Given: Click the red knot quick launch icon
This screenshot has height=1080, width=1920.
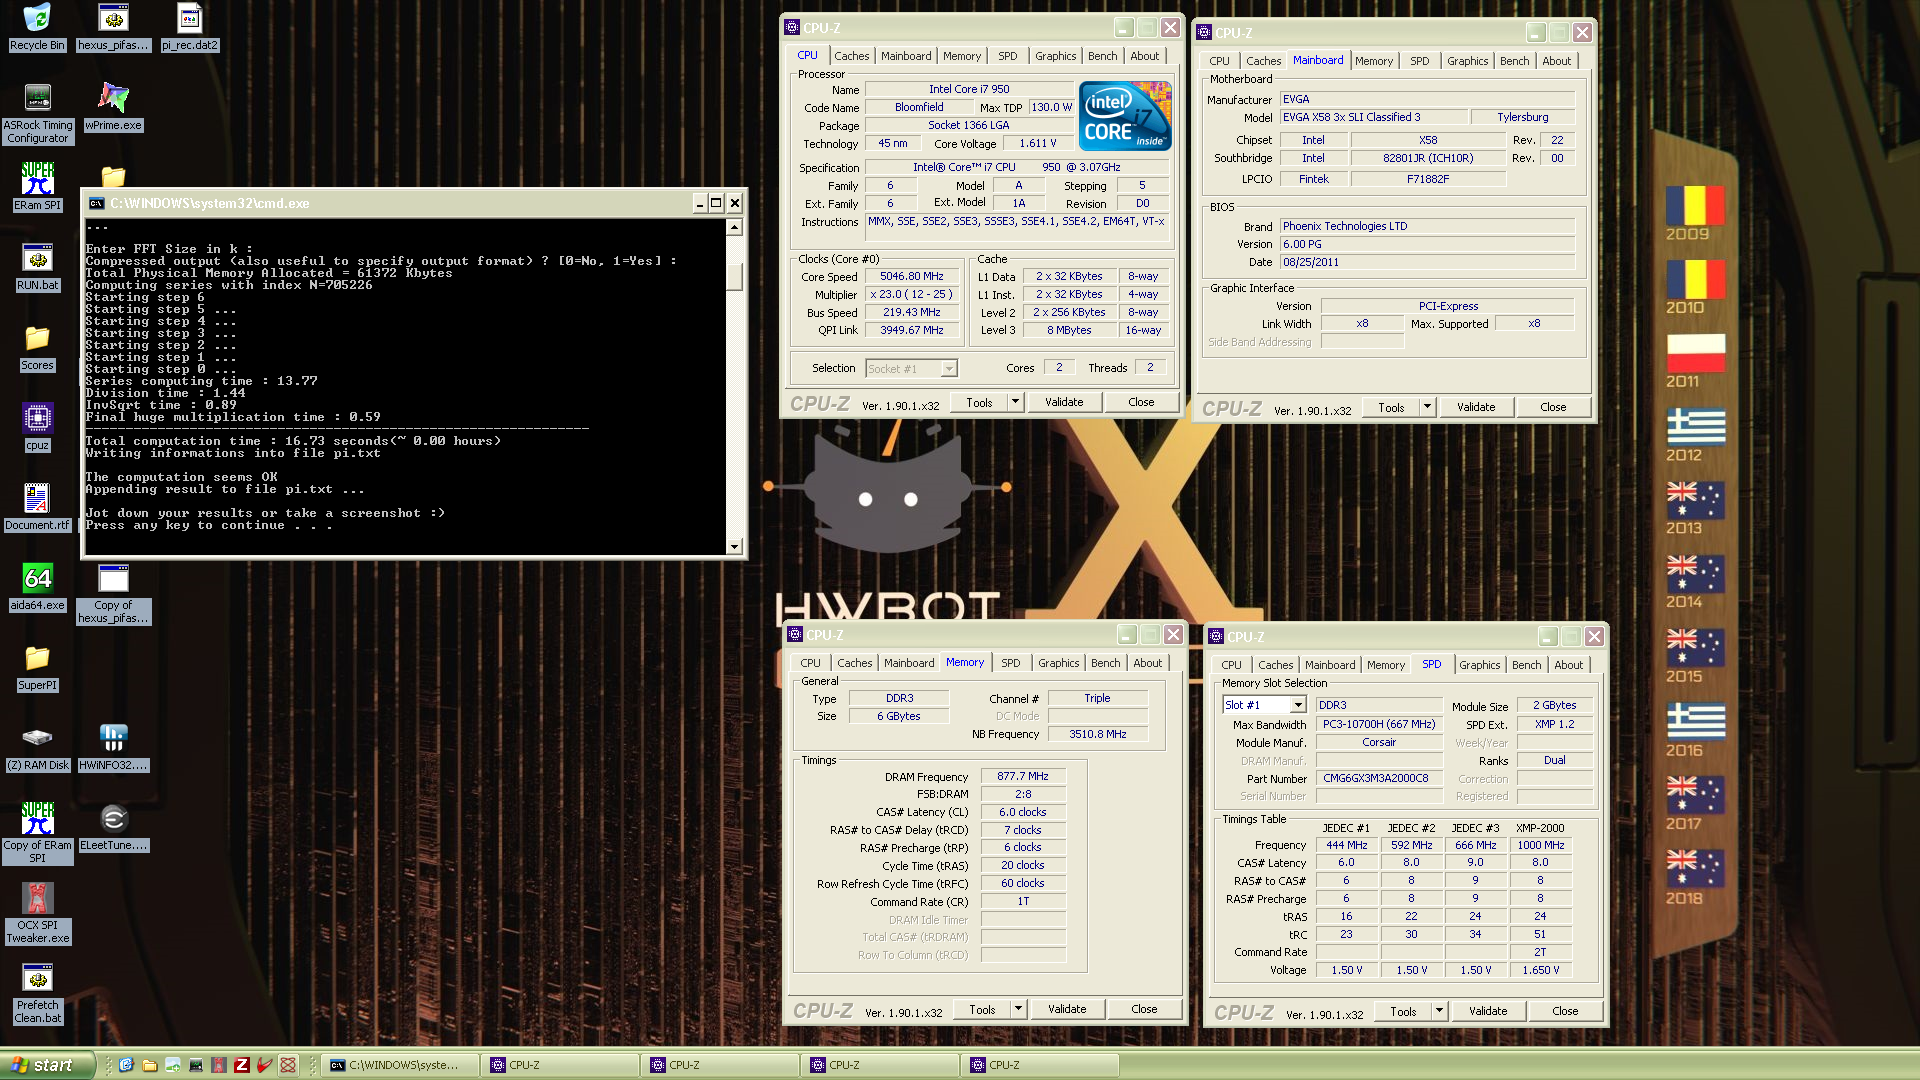Looking at the screenshot, I should [x=288, y=1065].
